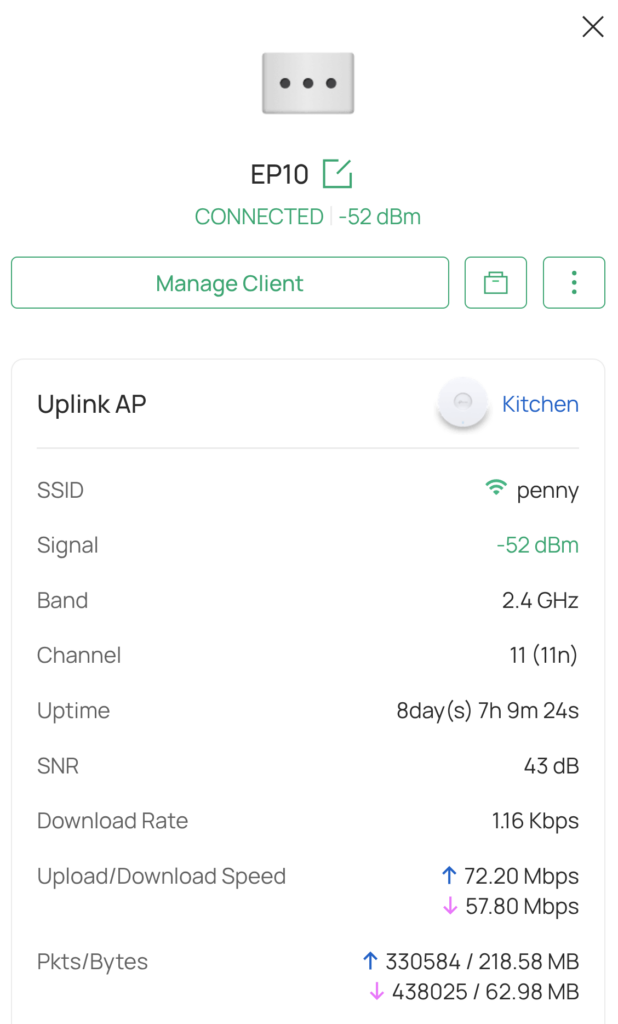The image size is (618, 1024).
Task: Click the Wi-Fi signal icon next to penny
Action: pos(496,489)
